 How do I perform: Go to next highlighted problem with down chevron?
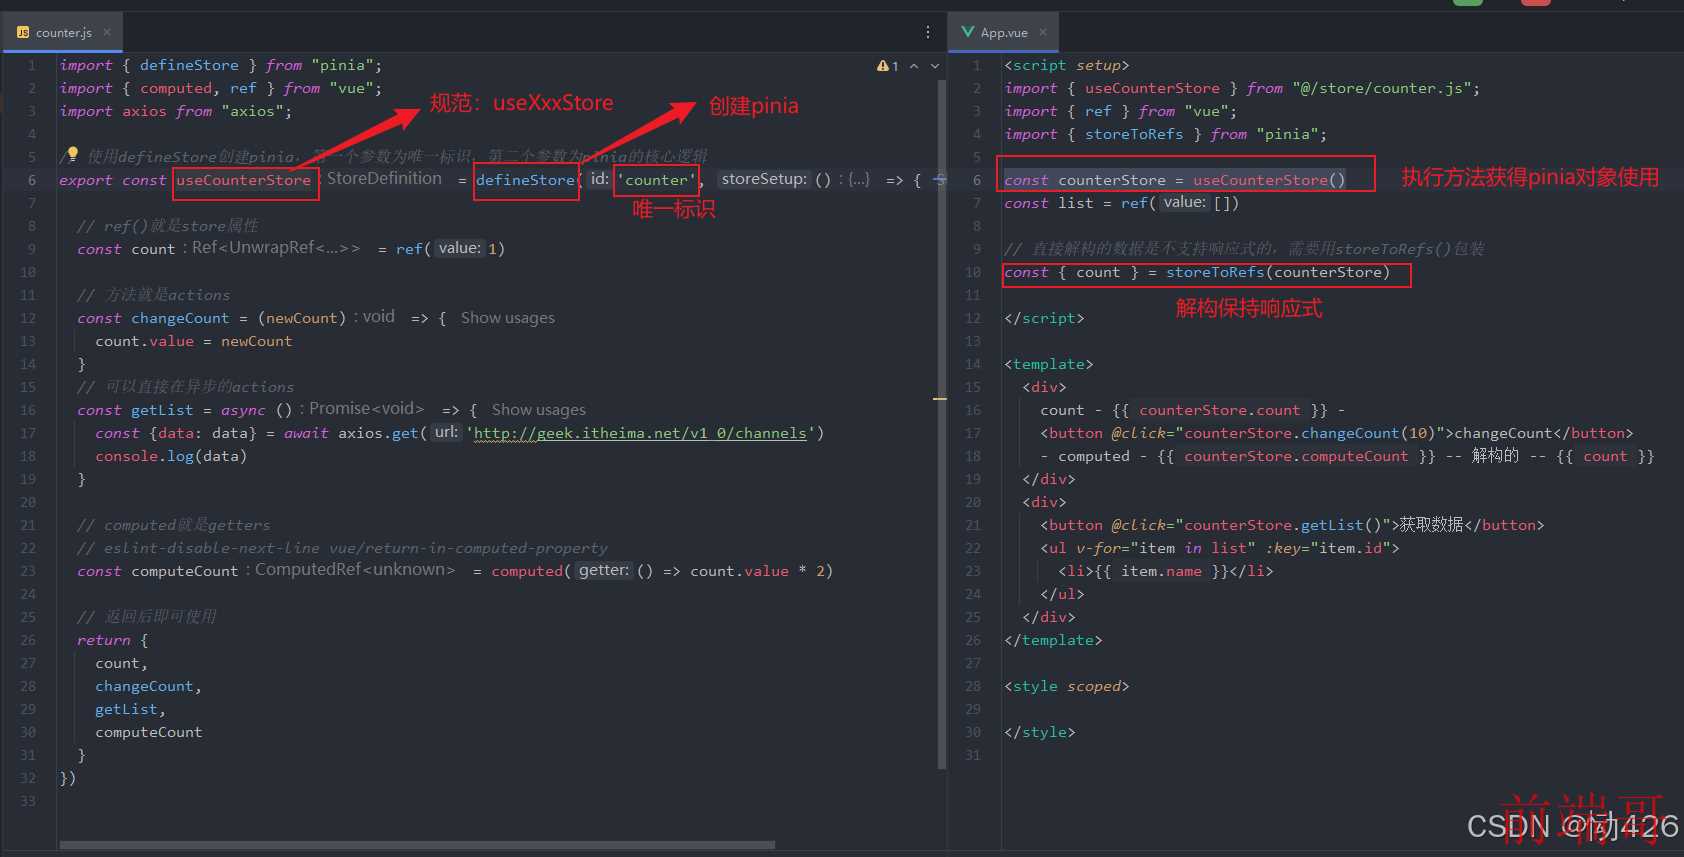tap(935, 66)
